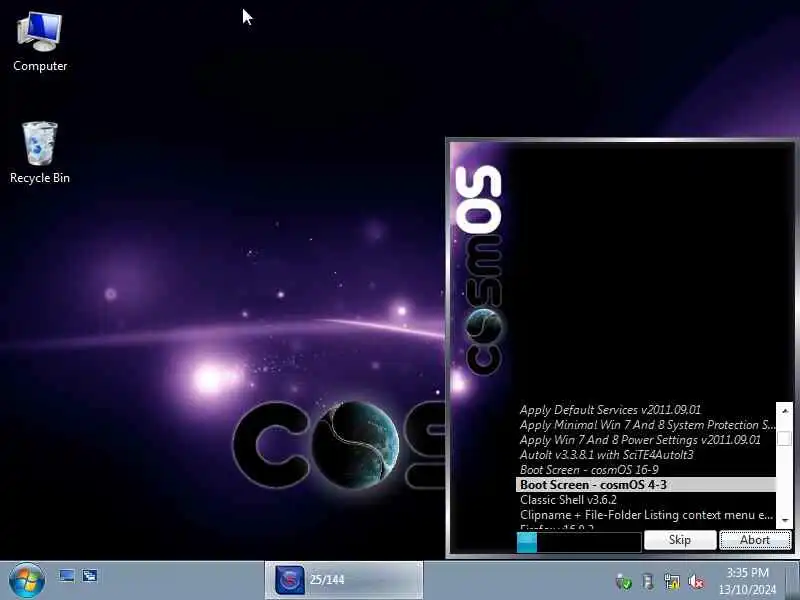This screenshot has width=800, height=600.
Task: Select 'Classic Shell v3.6.2' entry
Action: (x=646, y=499)
